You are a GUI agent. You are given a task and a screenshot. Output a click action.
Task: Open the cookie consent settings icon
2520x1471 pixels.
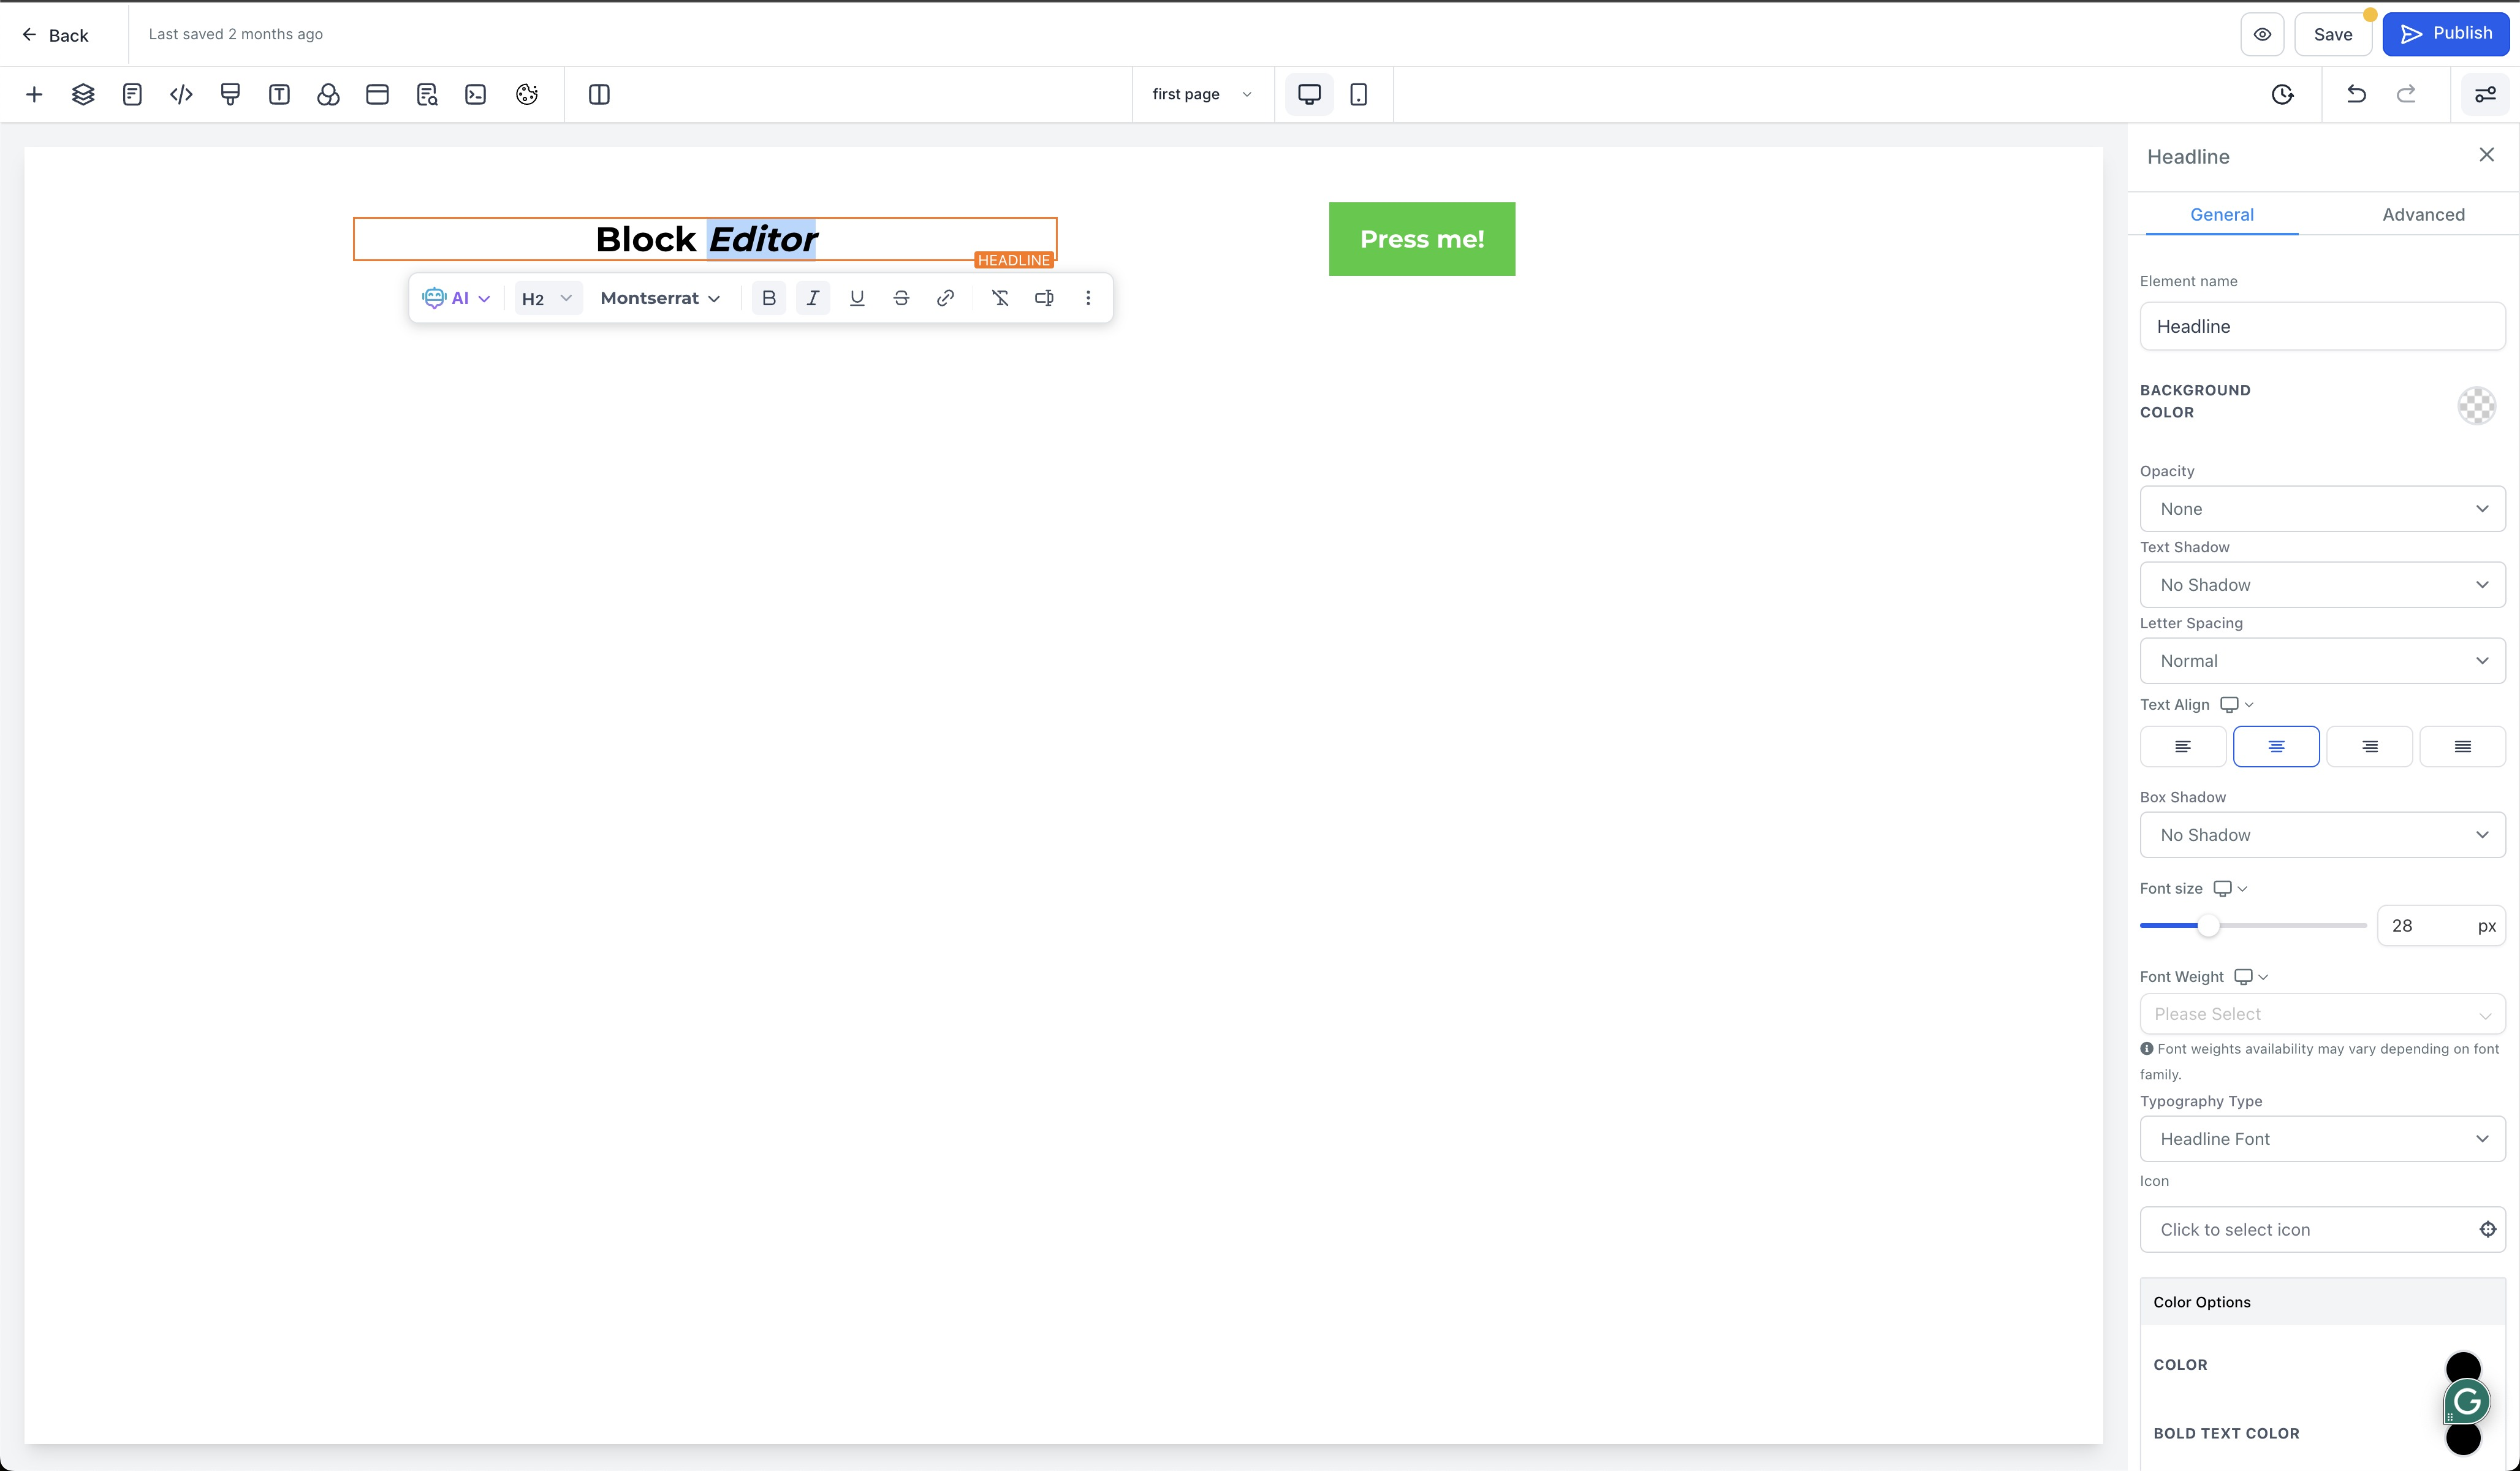pyautogui.click(x=527, y=94)
